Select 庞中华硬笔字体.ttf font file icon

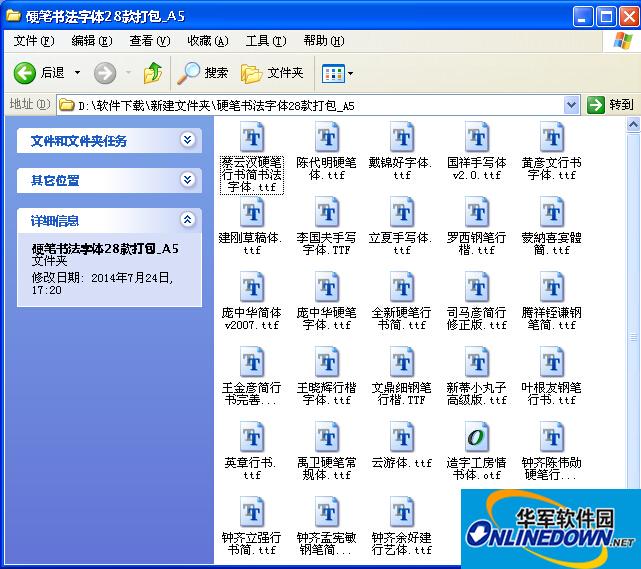tap(327, 287)
